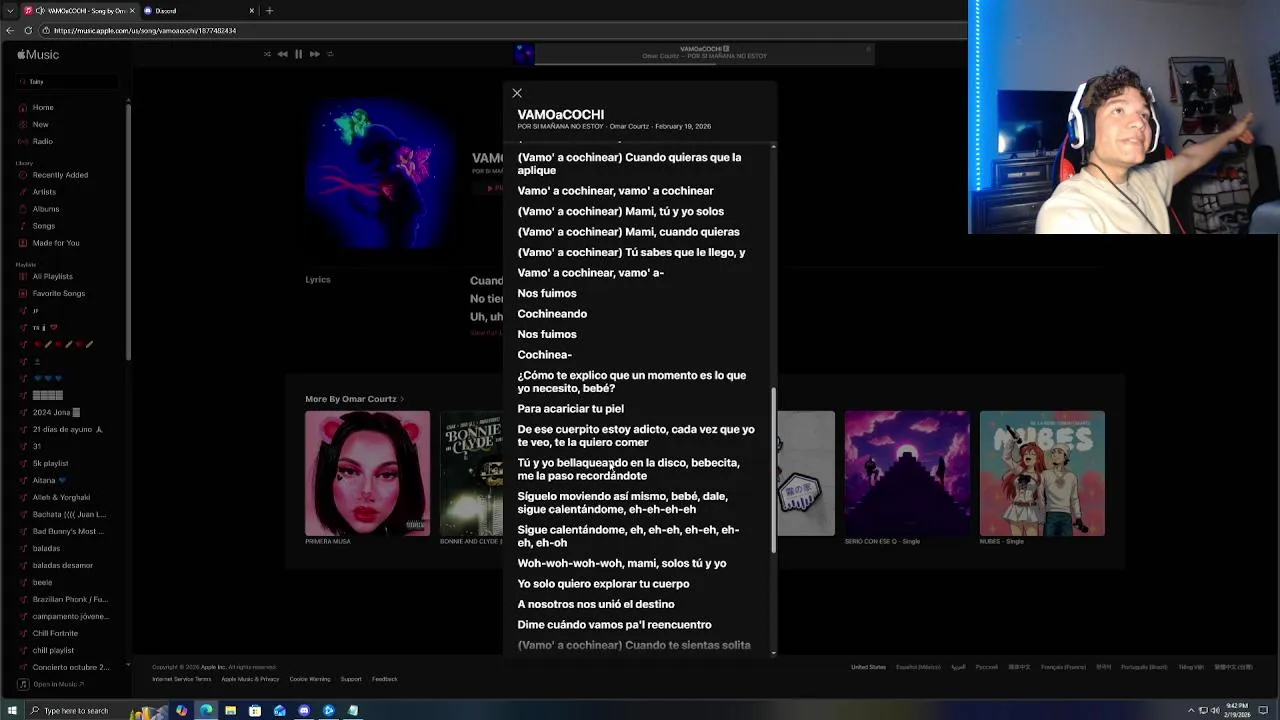This screenshot has width=1280, height=720.
Task: Jump to lyric line Nos fuimos first occurrence
Action: coord(547,293)
